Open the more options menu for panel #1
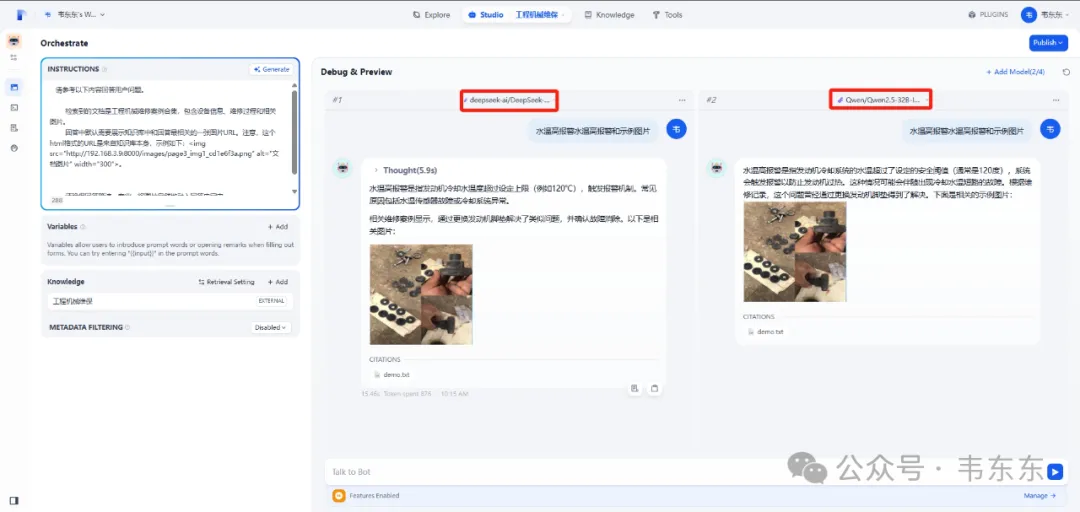Image resolution: width=1080 pixels, height=512 pixels. [682, 101]
